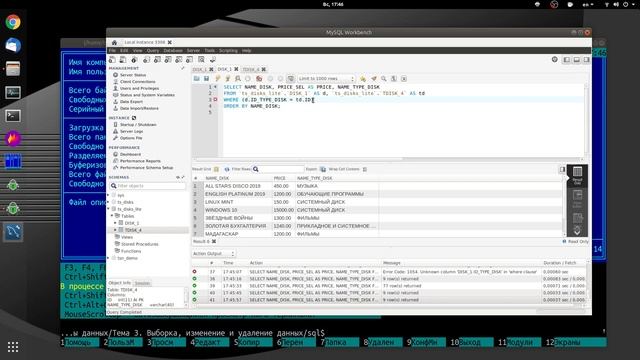
Task: Collapse the Tables node
Action: [112, 216]
